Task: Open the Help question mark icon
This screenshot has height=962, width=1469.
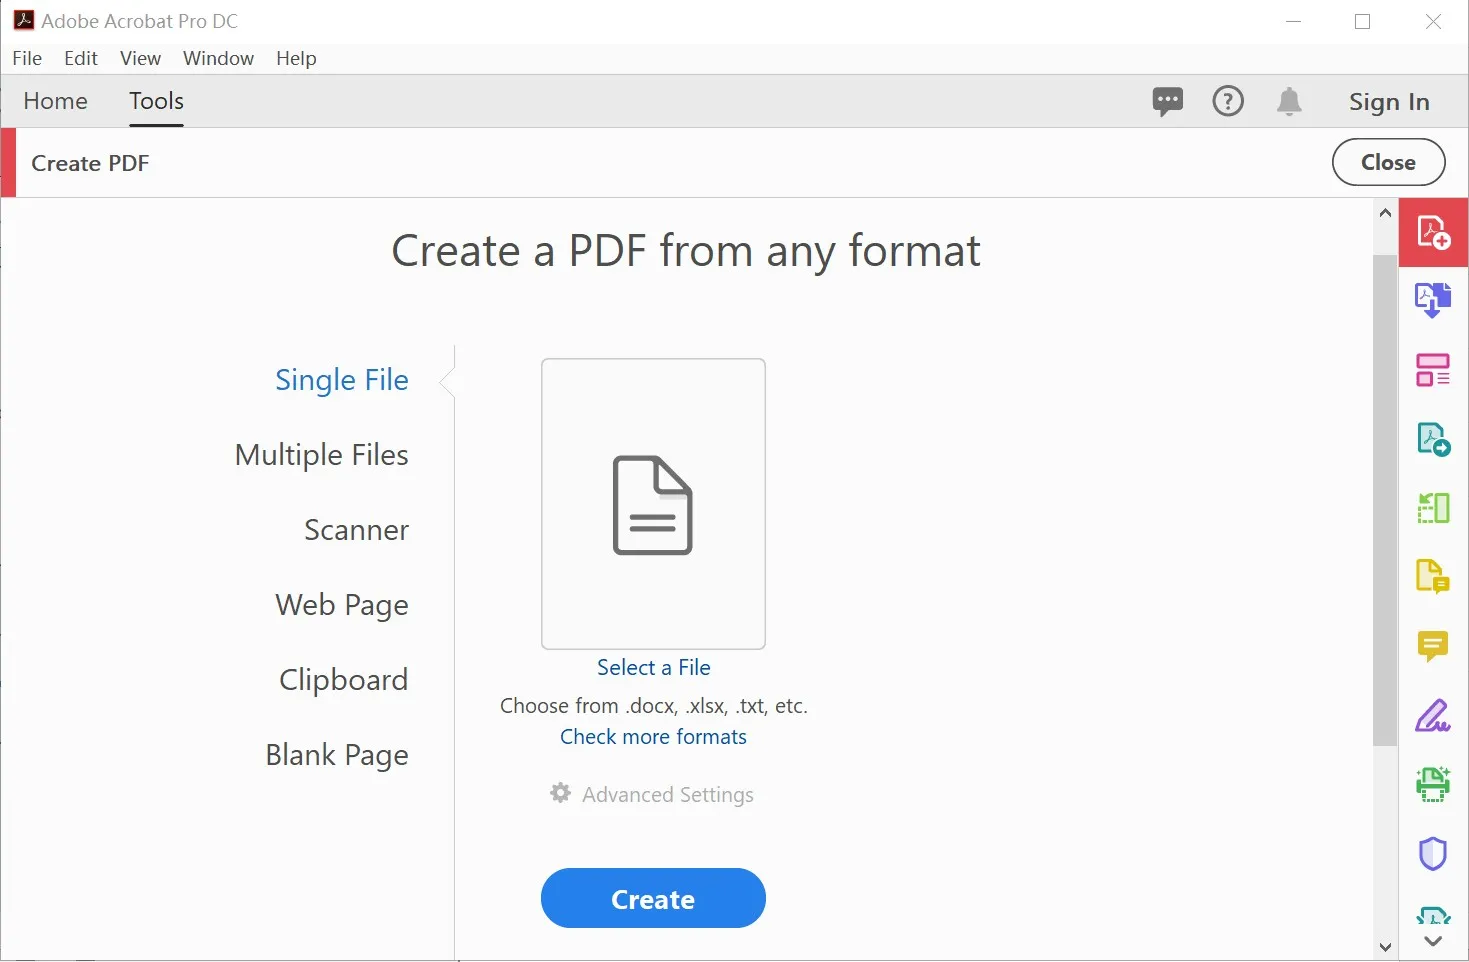Action: [1228, 101]
